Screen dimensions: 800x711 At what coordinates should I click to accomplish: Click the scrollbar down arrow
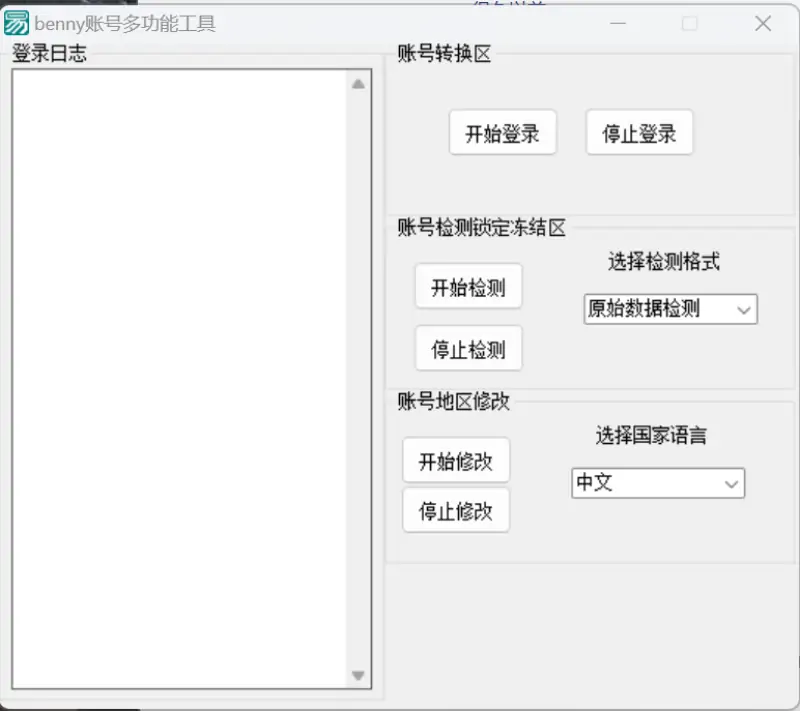point(358,675)
